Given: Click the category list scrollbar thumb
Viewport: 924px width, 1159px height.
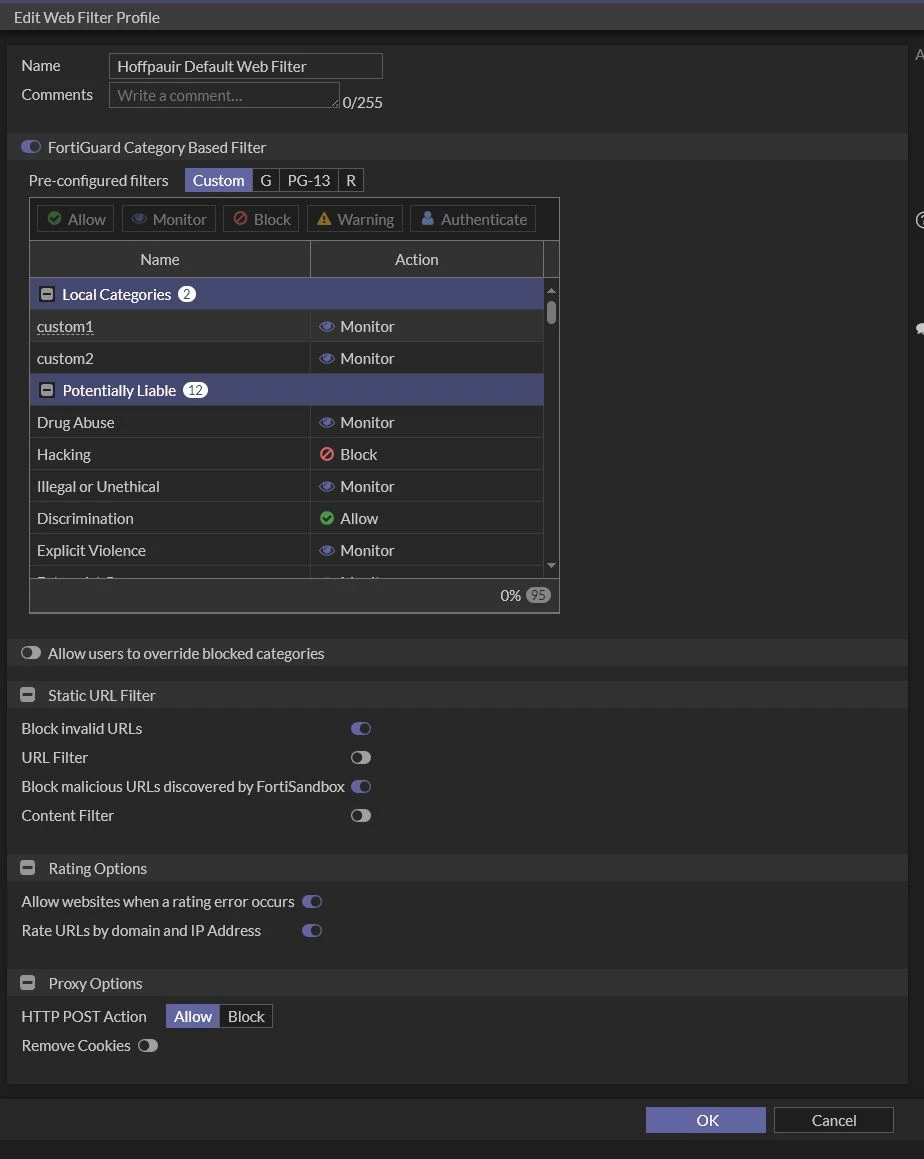Looking at the screenshot, I should (x=551, y=313).
